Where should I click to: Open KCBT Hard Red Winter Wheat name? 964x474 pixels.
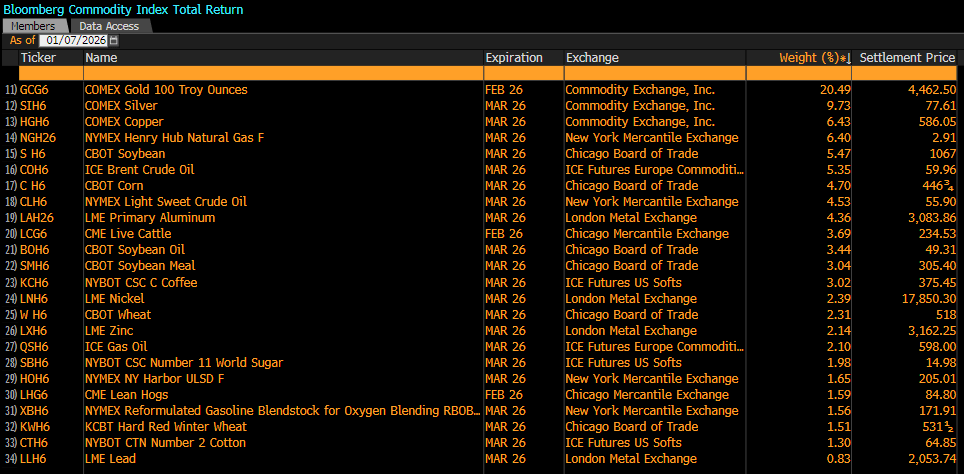[x=166, y=427]
